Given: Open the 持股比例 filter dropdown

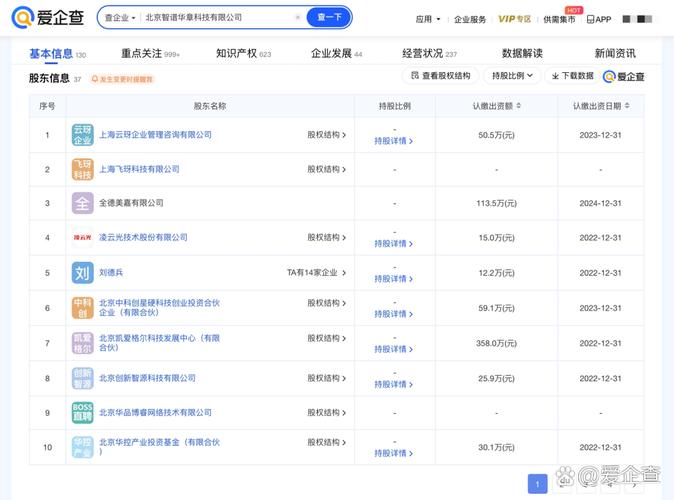Looking at the screenshot, I should click(512, 76).
